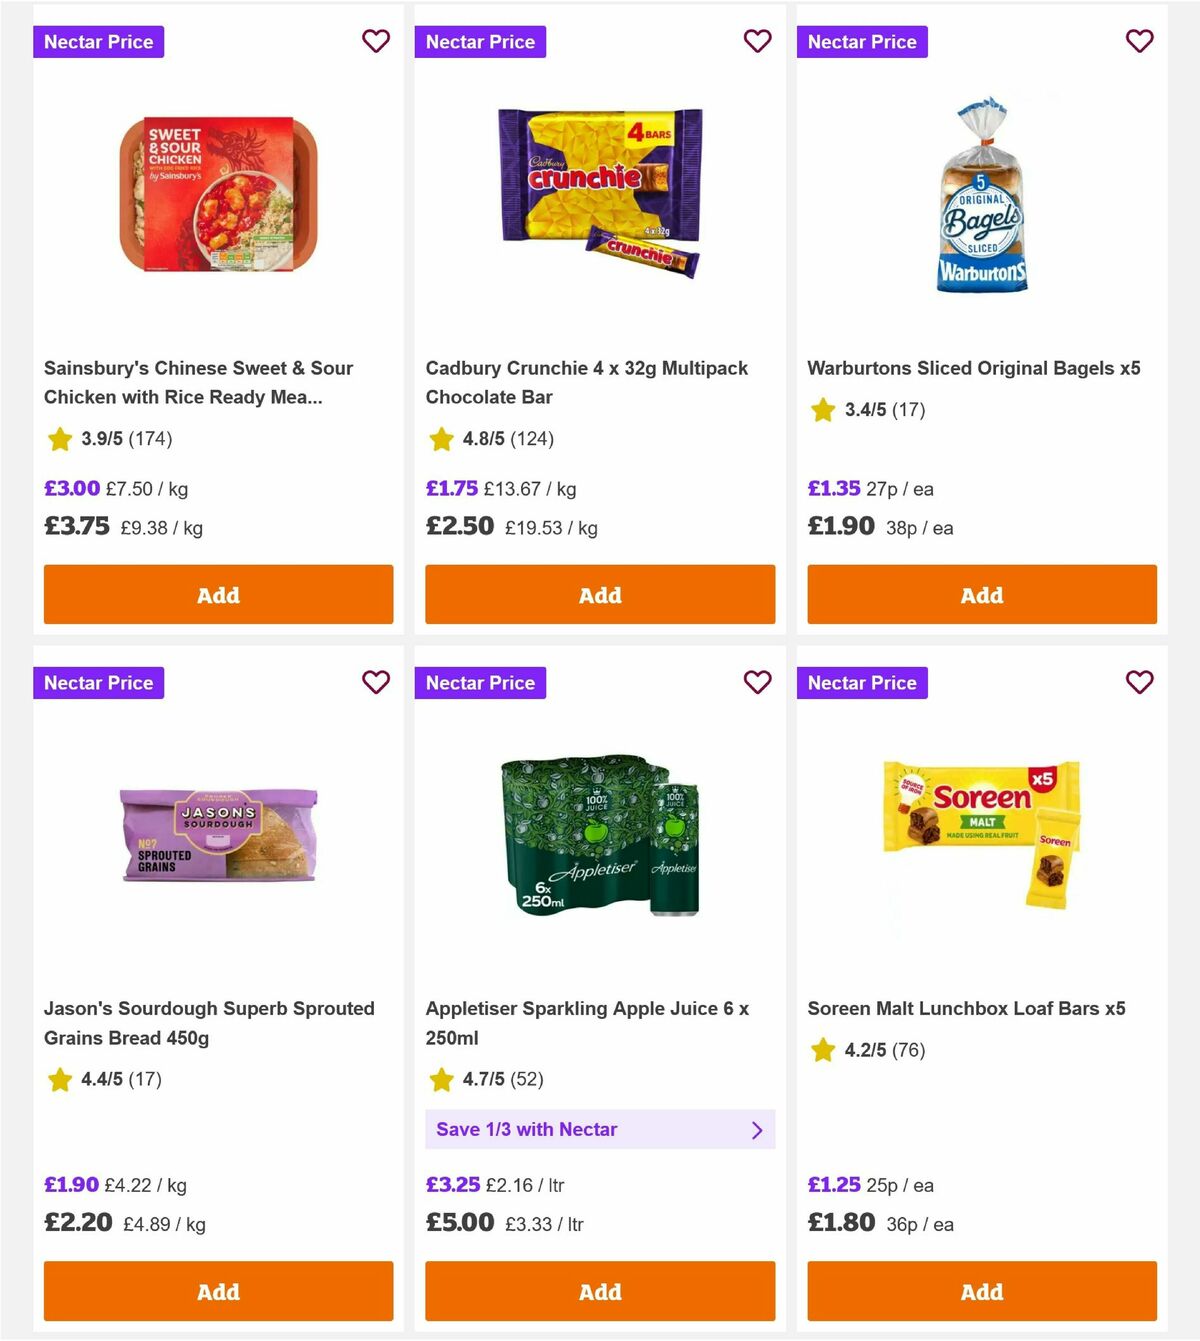Favorite the Appletiser apple juice heart icon
Image resolution: width=1200 pixels, height=1341 pixels.
coord(758,682)
